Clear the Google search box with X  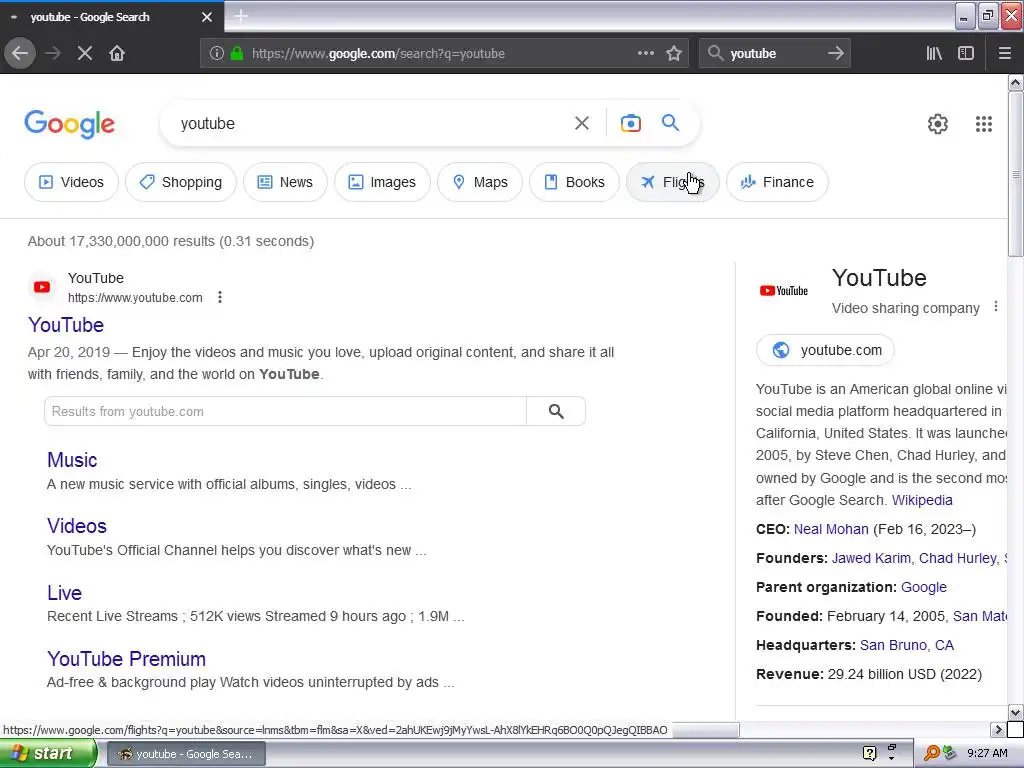coord(582,123)
